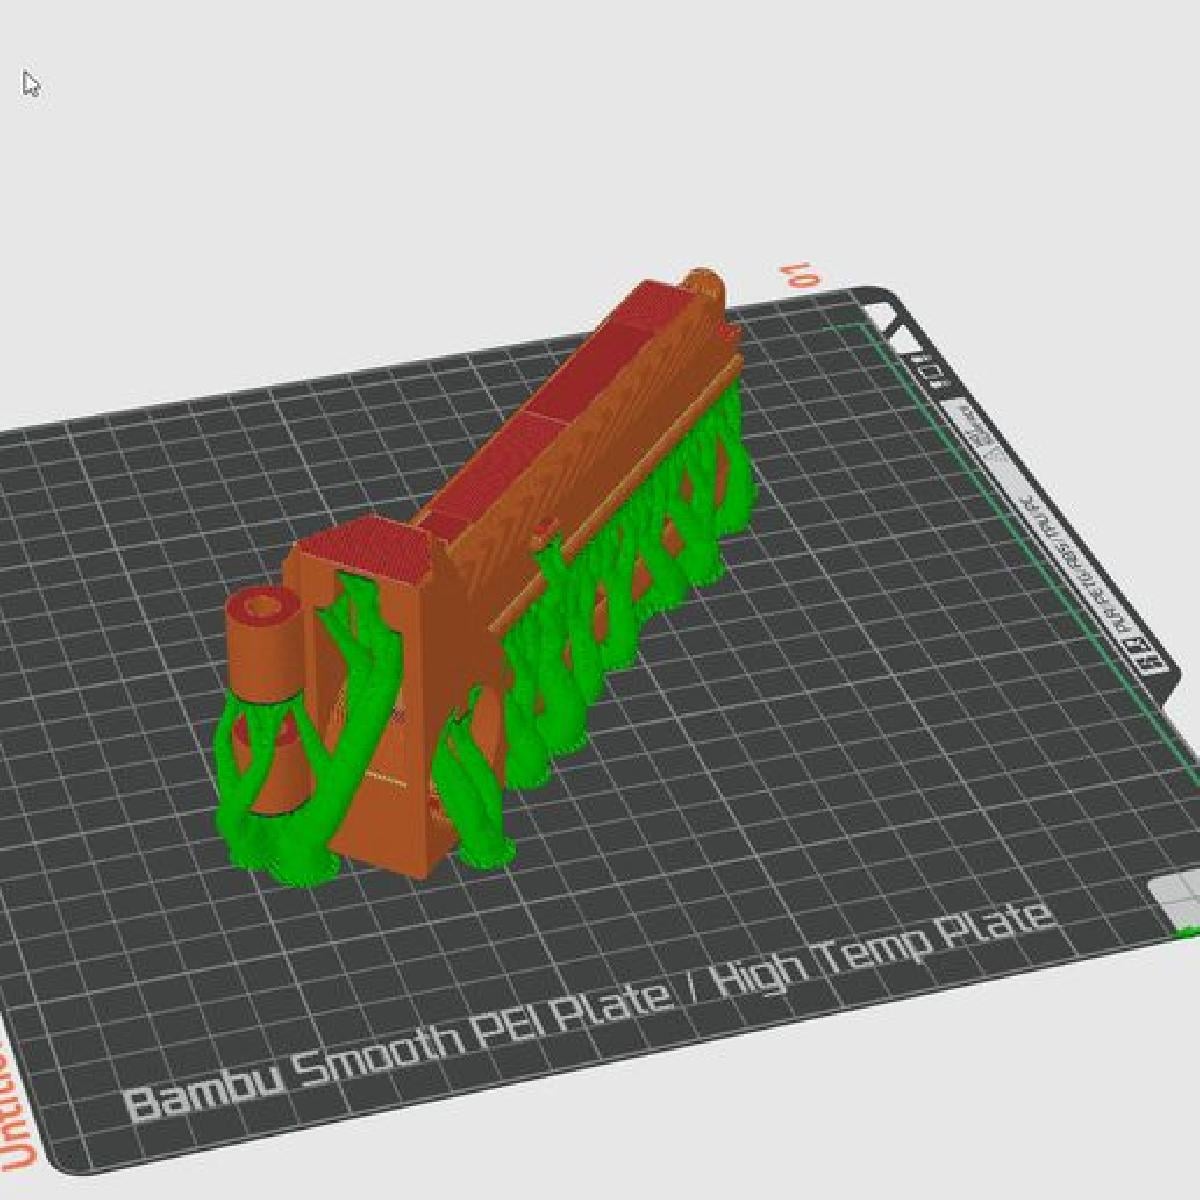Click the hollow orange cylinder top

263,609
